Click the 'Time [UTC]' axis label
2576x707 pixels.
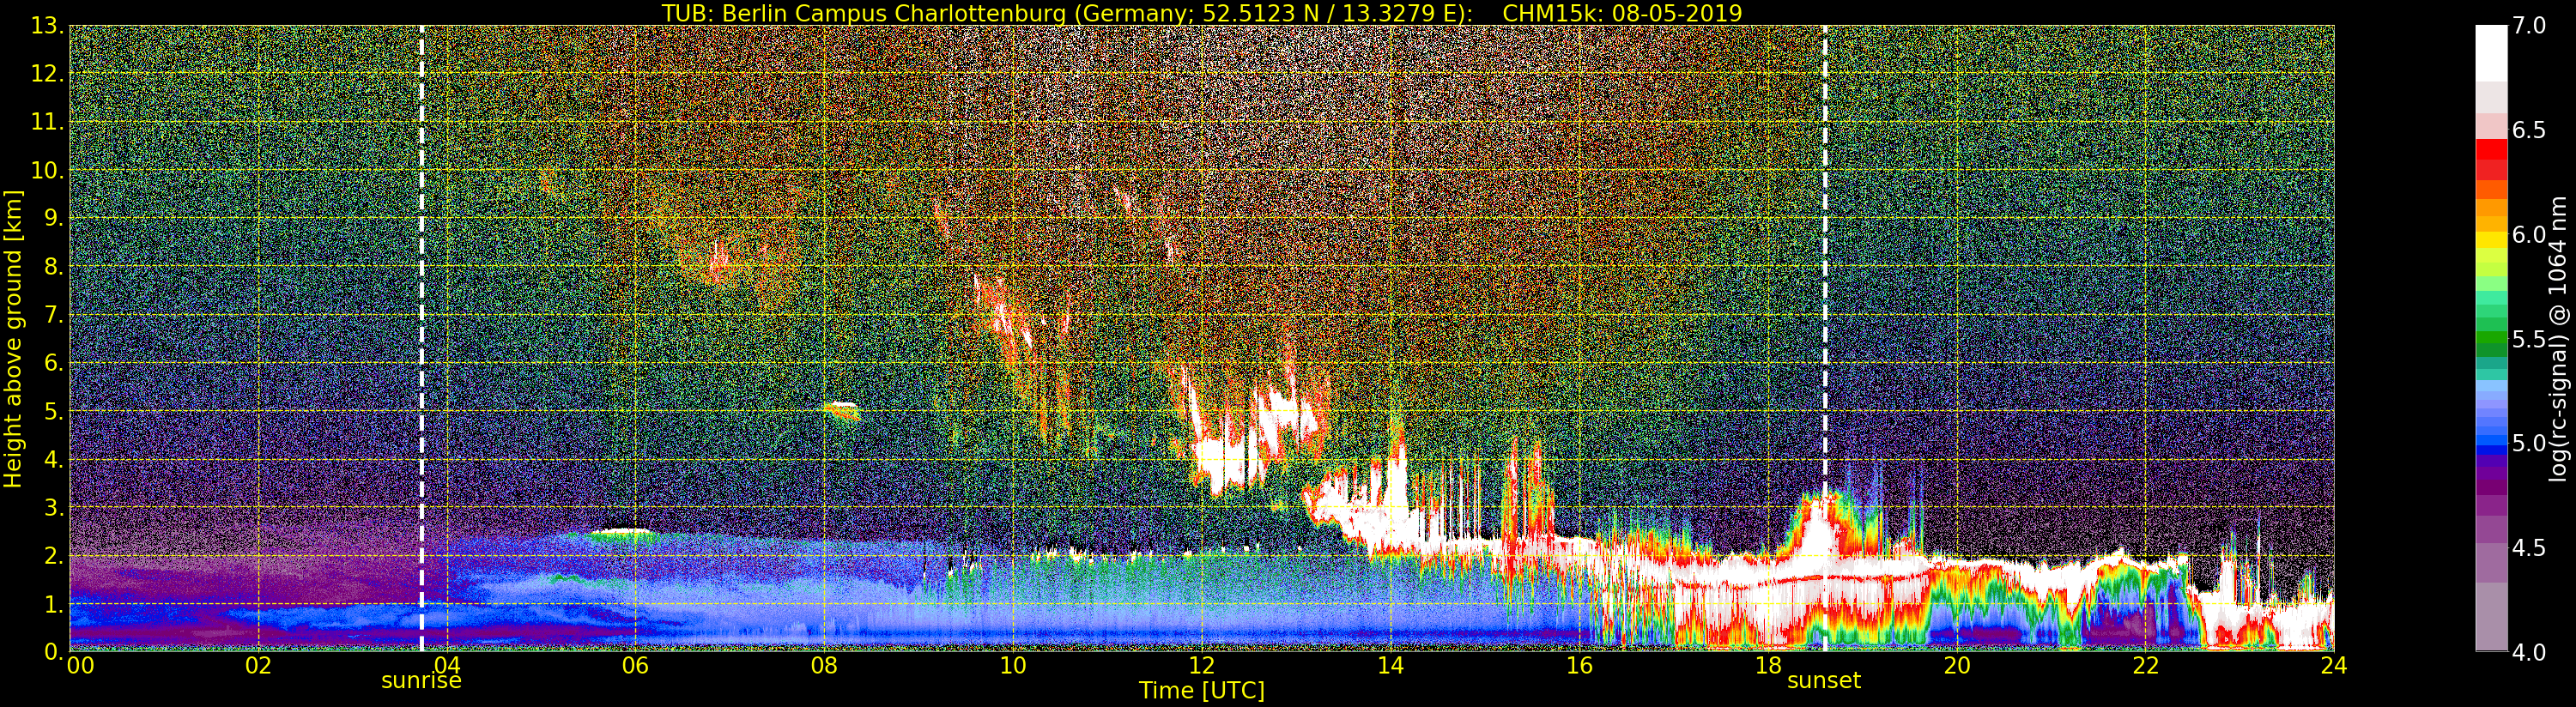[1202, 691]
